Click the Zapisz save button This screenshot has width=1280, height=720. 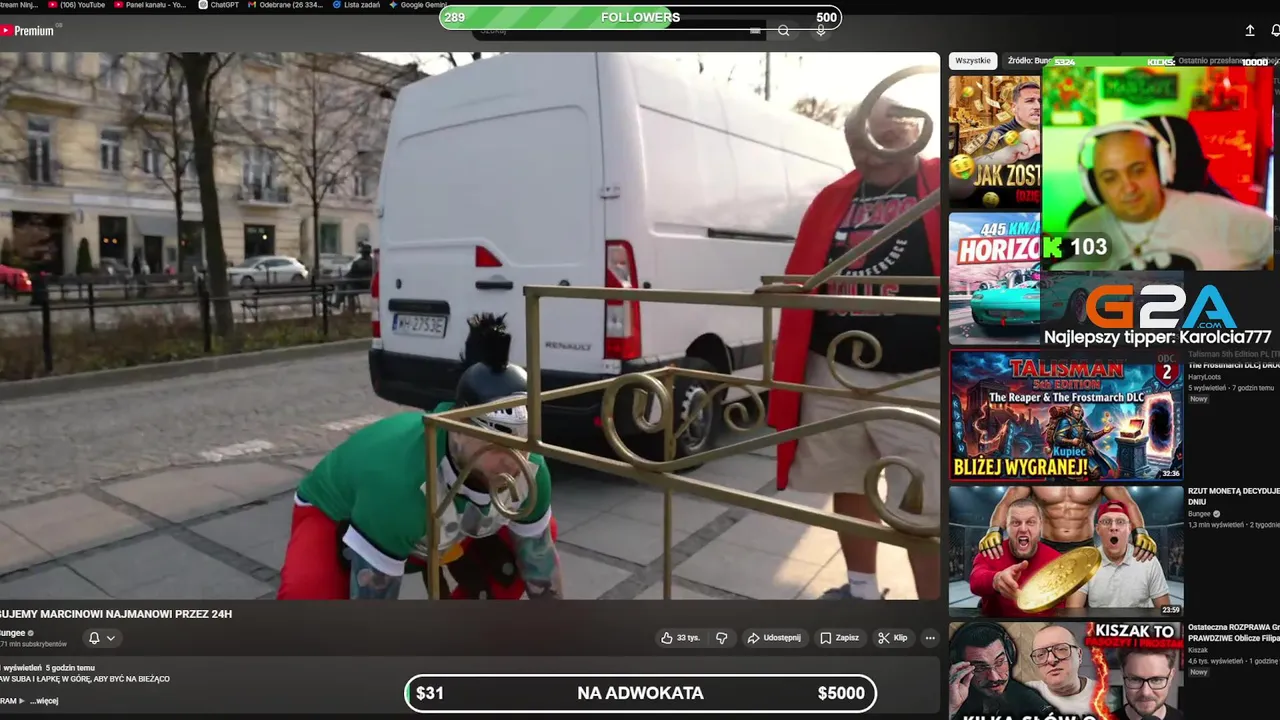coord(839,638)
